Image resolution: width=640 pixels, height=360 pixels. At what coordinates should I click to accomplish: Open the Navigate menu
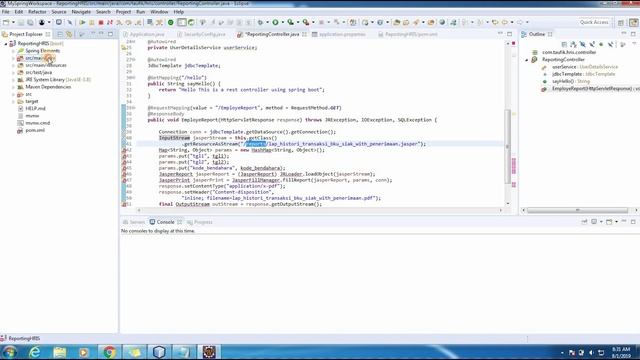(x=81, y=12)
